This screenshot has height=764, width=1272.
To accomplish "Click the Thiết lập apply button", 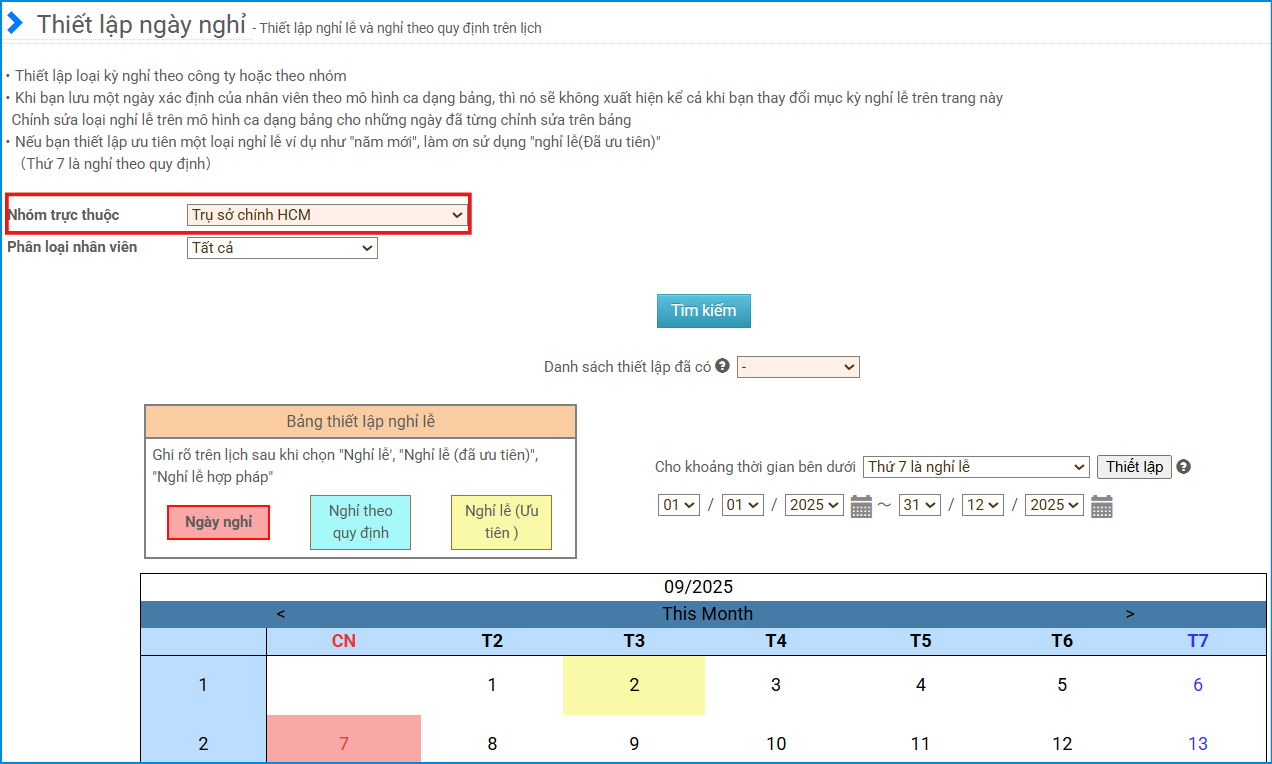I will [x=1134, y=467].
